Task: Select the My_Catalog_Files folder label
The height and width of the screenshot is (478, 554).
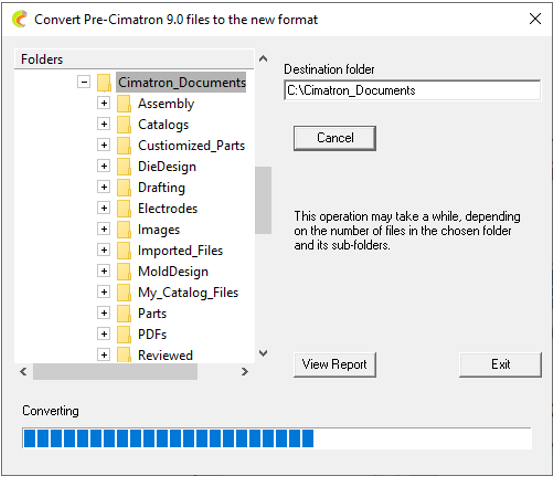Action: pyautogui.click(x=188, y=293)
